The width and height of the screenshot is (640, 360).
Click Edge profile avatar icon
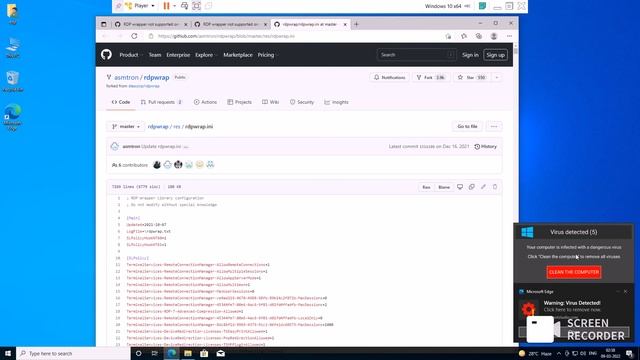[x=494, y=36]
